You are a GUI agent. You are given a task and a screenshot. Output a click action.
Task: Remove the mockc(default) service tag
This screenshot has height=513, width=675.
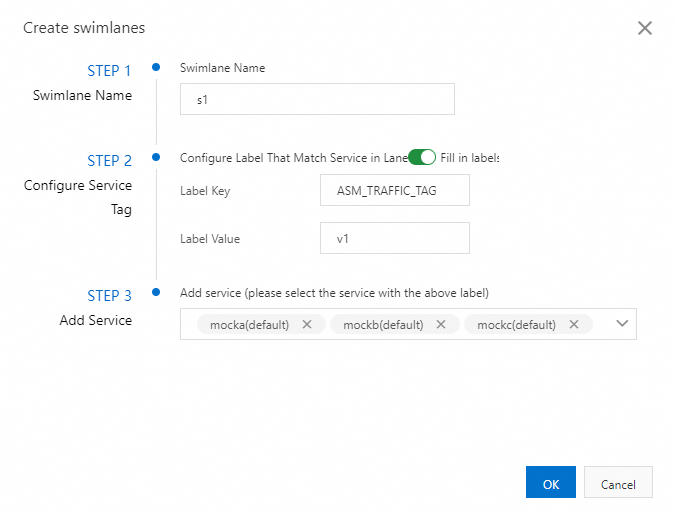tap(574, 324)
